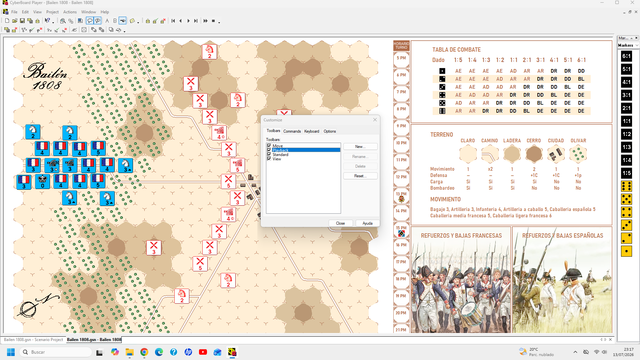Click the Save floppy disk toolbar icon
The width and height of the screenshot is (640, 360).
point(22,21)
